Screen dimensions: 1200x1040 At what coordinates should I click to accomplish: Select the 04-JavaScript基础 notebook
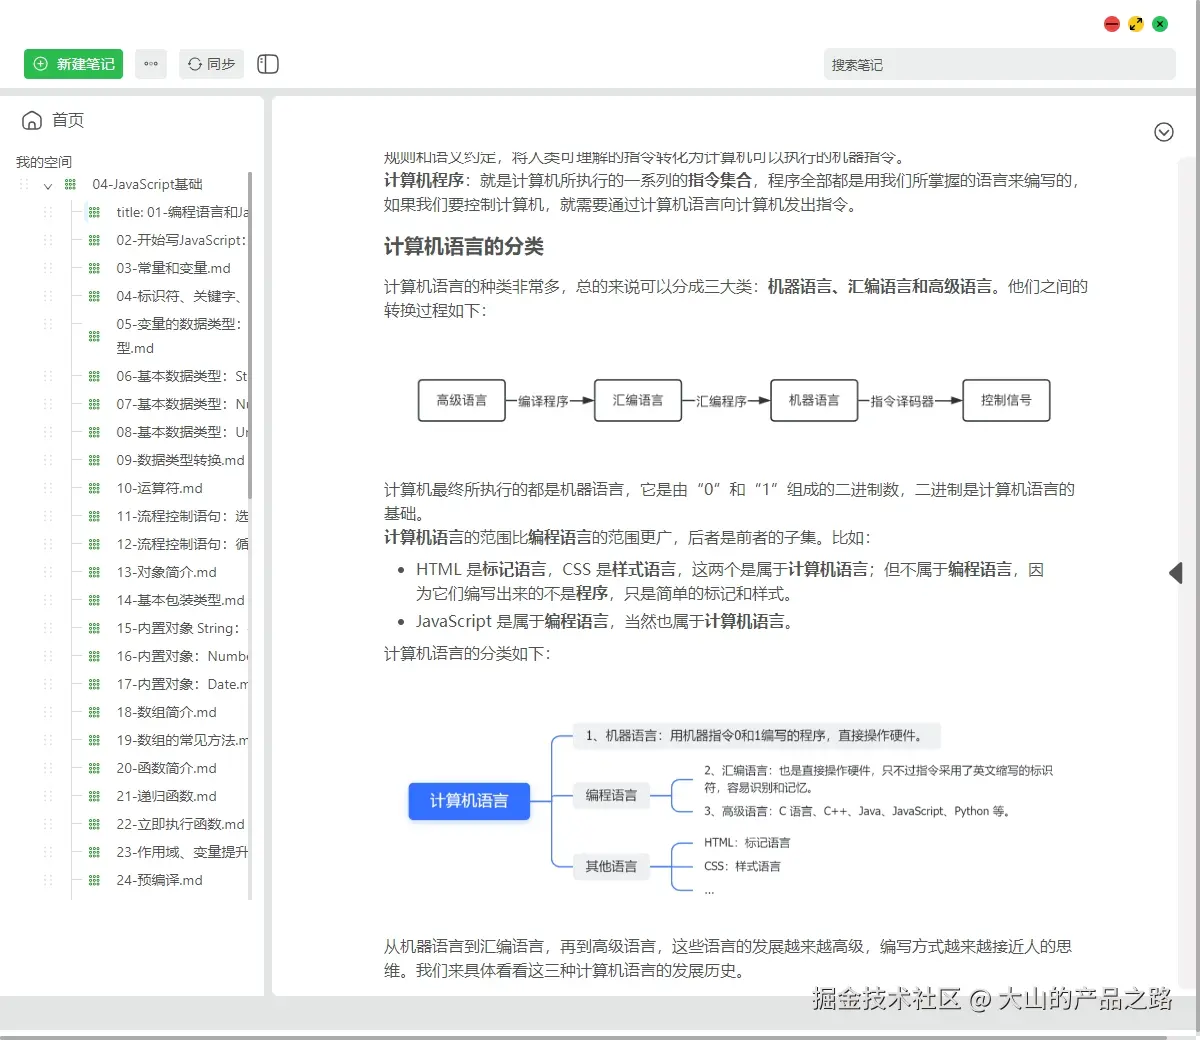147,184
